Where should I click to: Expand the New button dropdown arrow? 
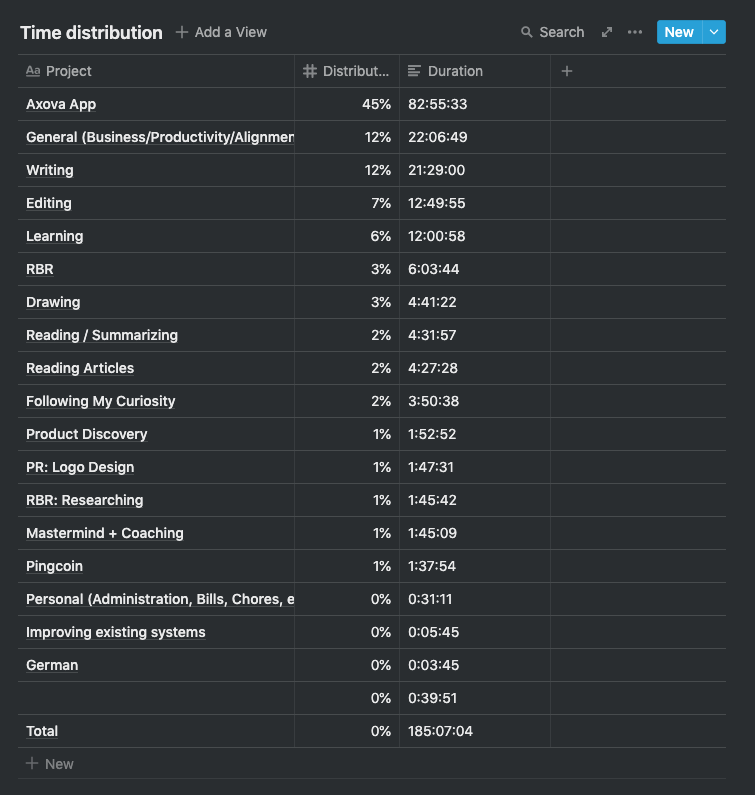pos(714,32)
